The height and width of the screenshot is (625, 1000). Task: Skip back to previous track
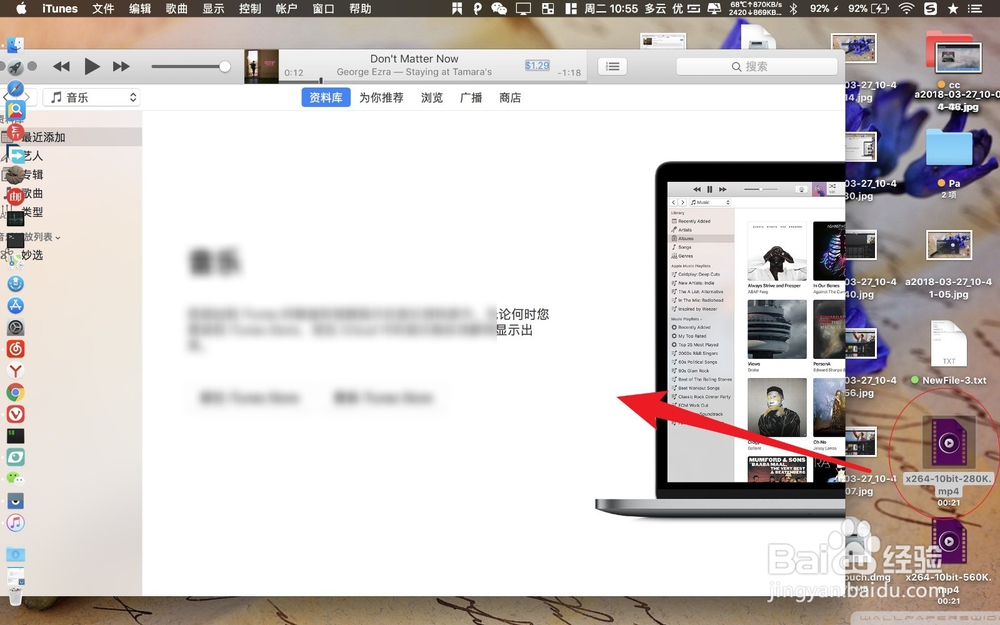[x=61, y=66]
